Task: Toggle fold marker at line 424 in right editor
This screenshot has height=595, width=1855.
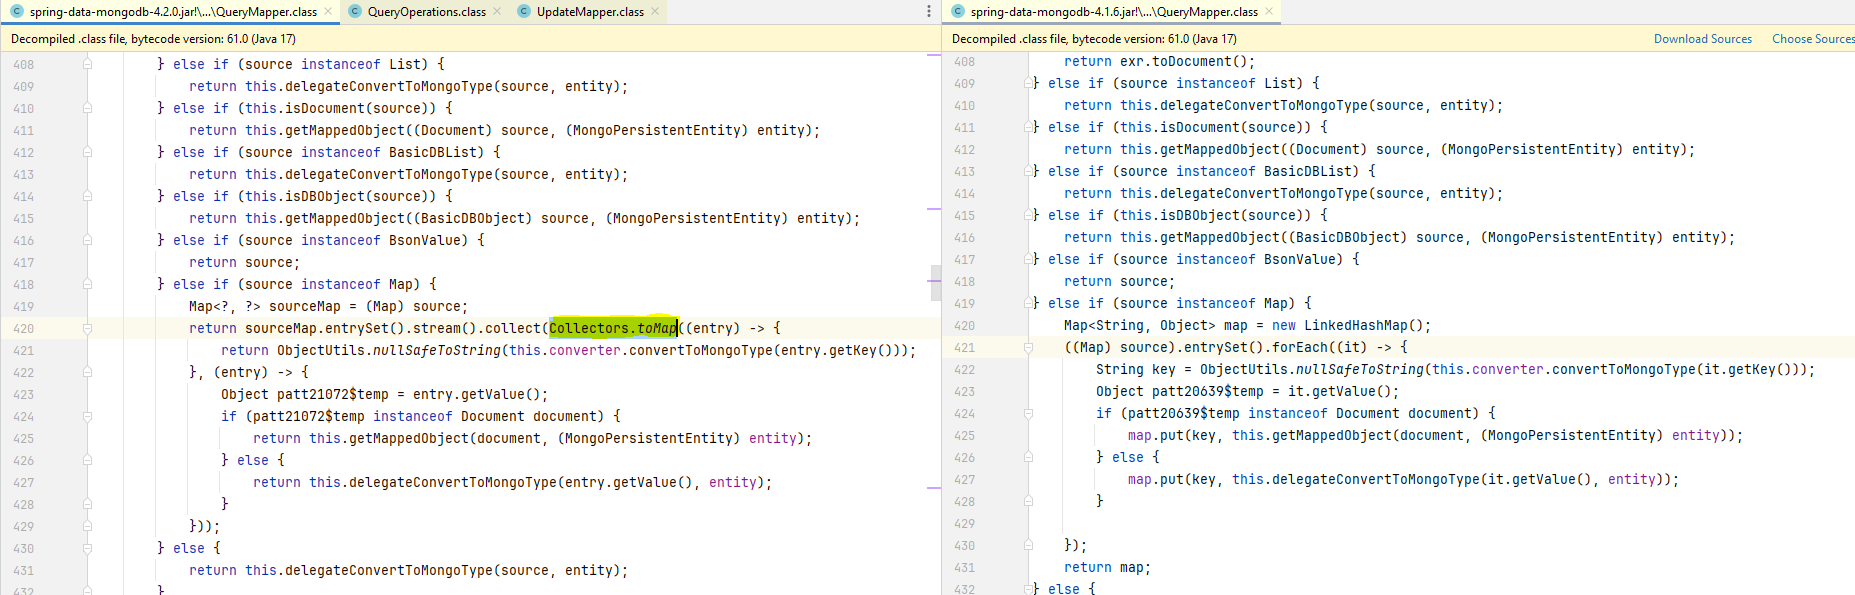Action: click(x=1028, y=414)
